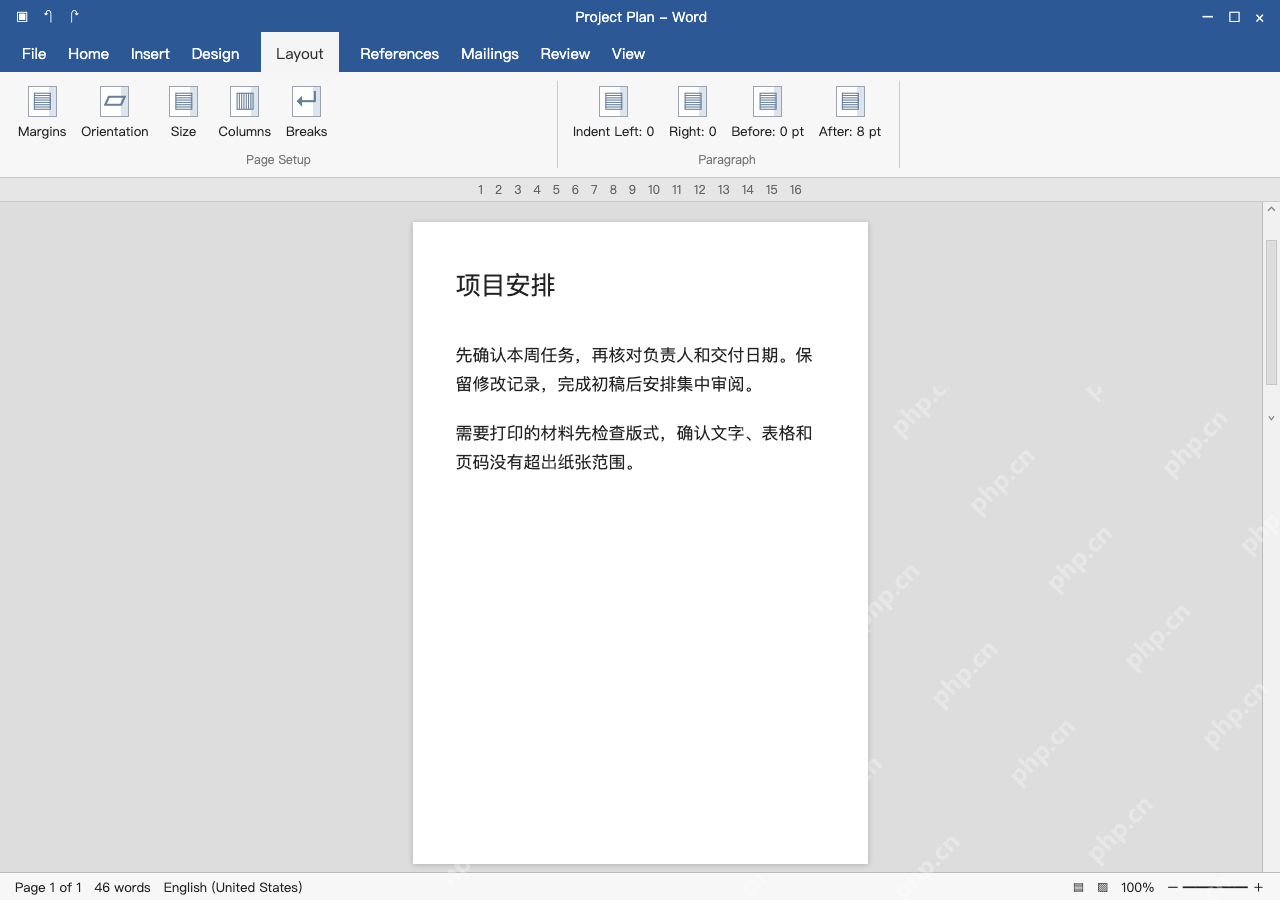Screen dimensions: 1280x900
Task: Click the undo arrow icon
Action: pos(48,17)
